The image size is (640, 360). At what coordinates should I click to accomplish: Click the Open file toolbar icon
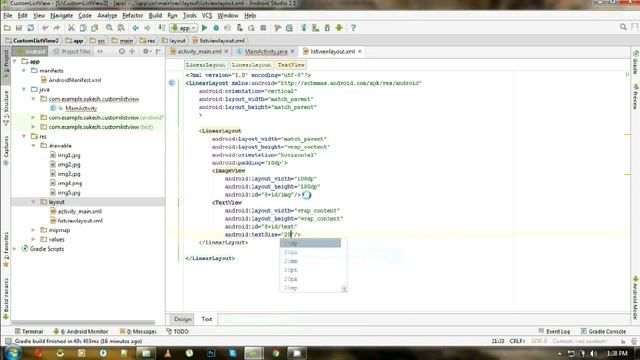7,28
